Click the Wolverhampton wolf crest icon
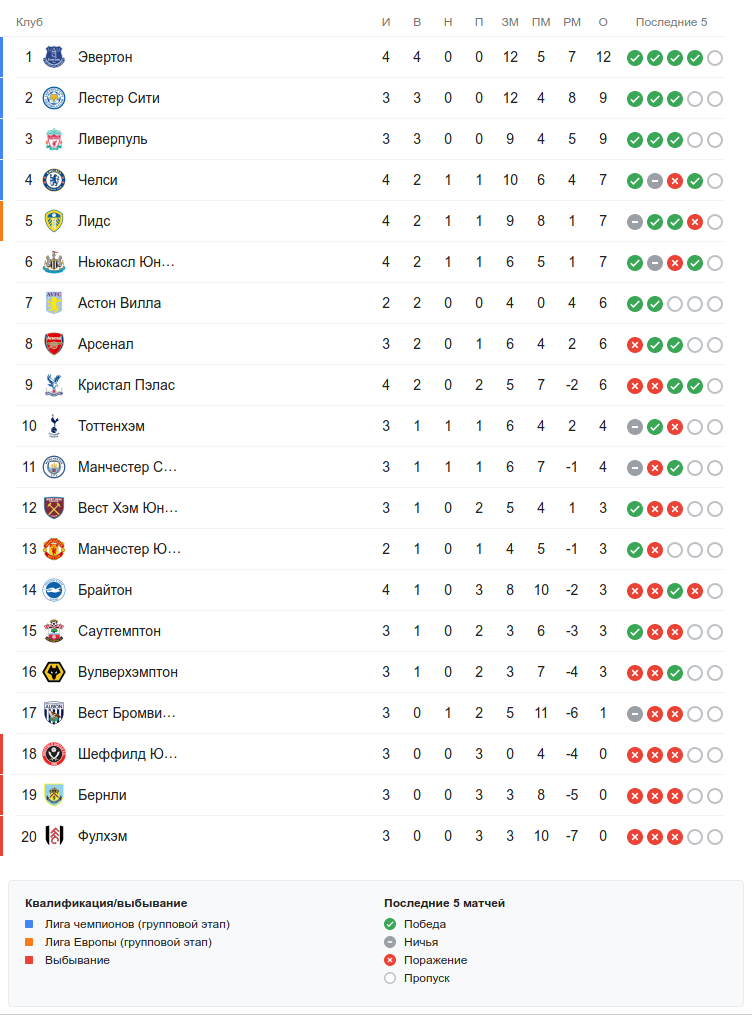This screenshot has height=1015, width=752. pyautogui.click(x=54, y=672)
